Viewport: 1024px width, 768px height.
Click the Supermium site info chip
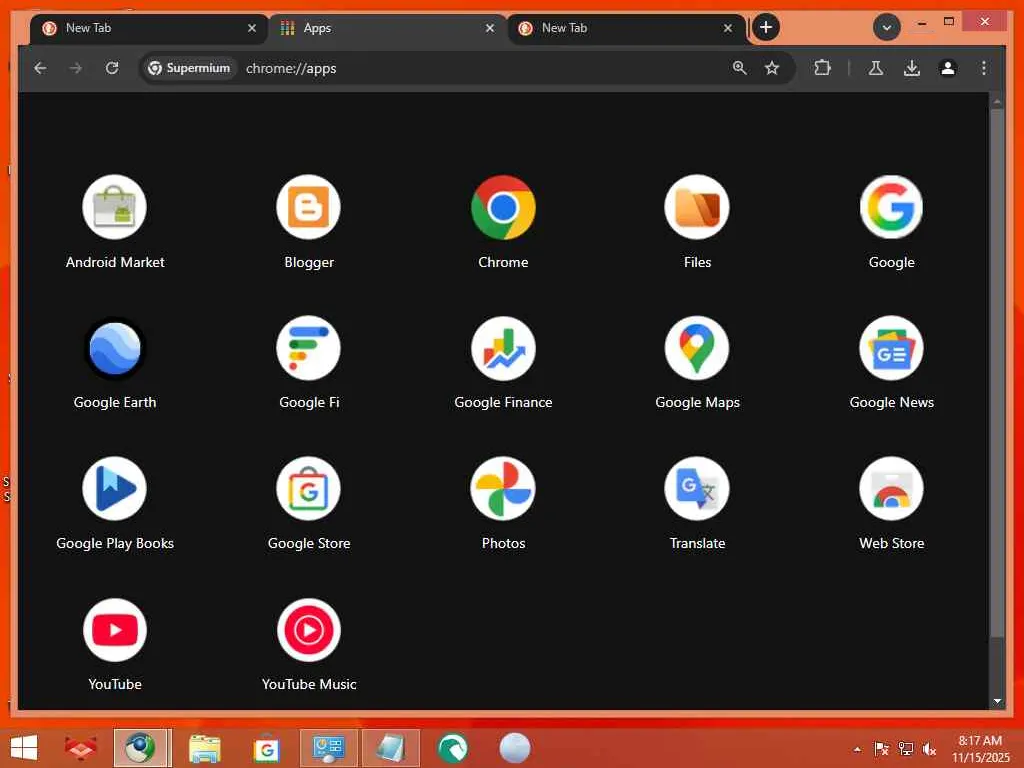pyautogui.click(x=189, y=68)
